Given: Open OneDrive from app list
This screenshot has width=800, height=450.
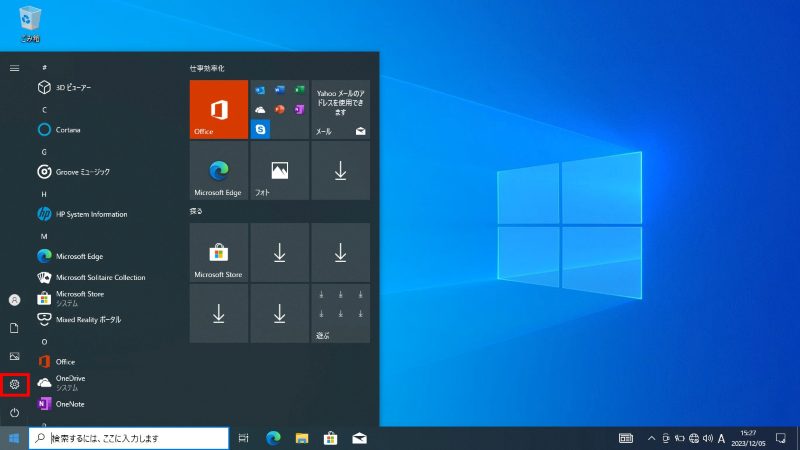Looking at the screenshot, I should (107, 383).
